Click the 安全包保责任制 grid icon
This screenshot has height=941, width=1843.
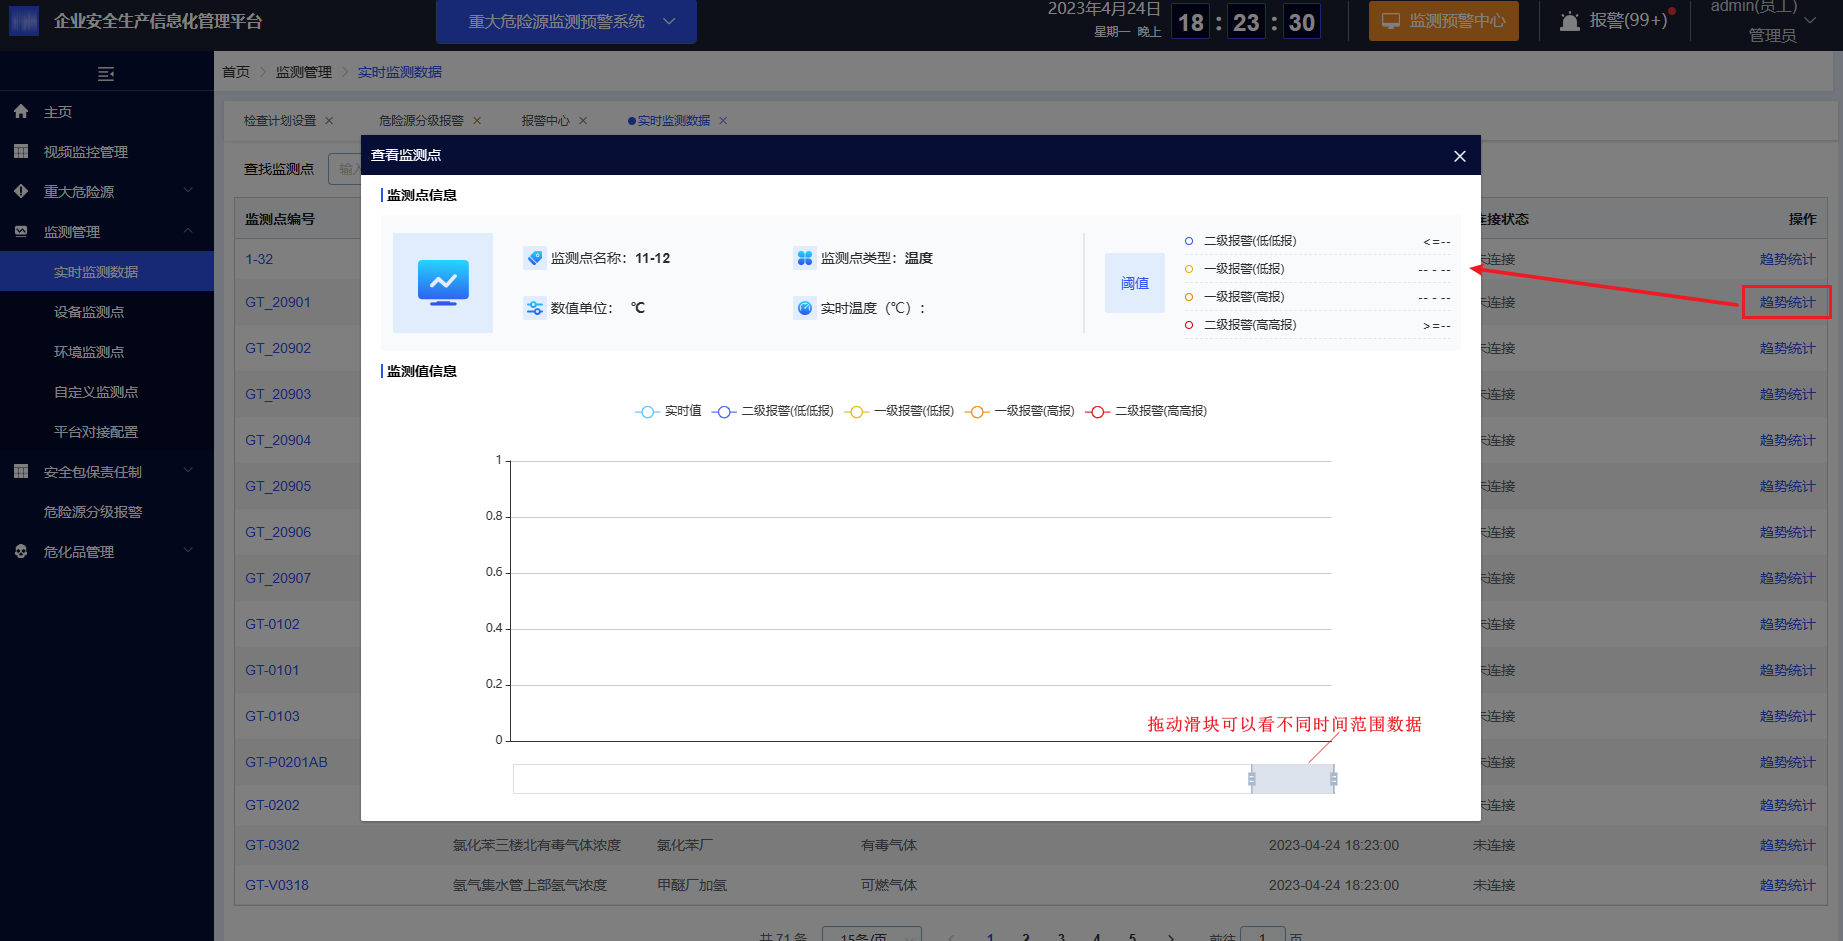21,471
